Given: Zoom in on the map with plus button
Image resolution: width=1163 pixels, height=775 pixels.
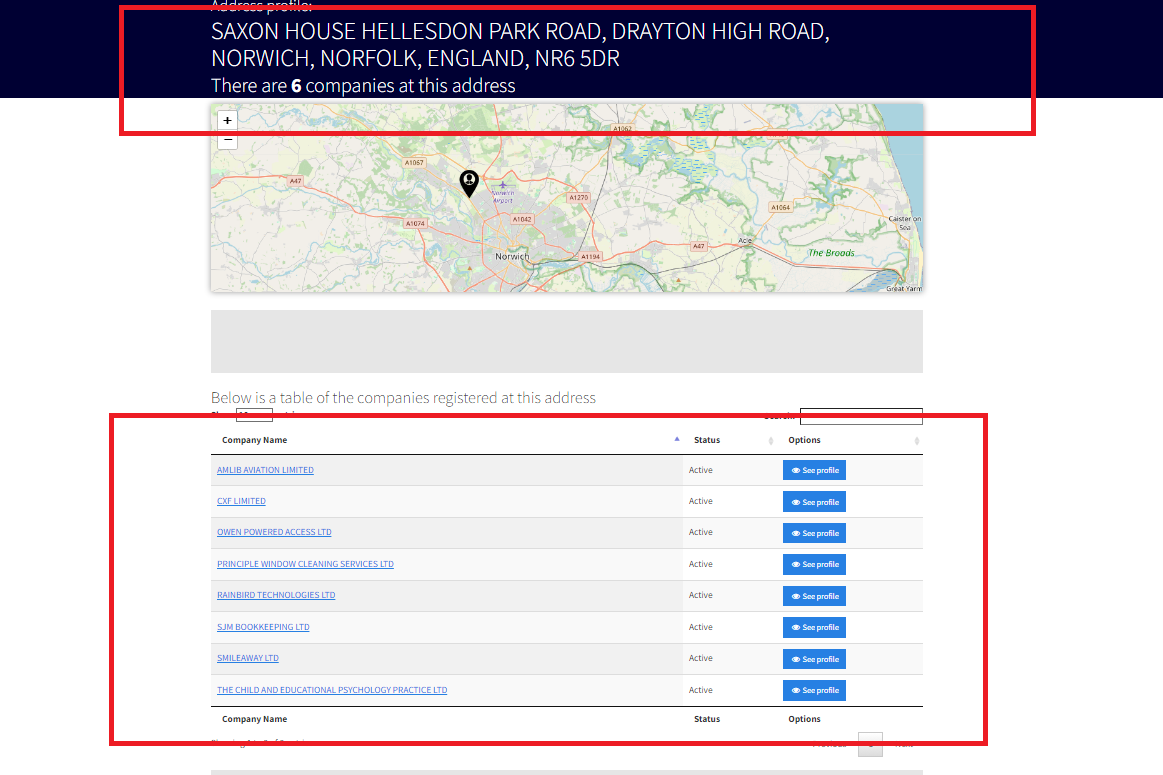Looking at the screenshot, I should coord(227,120).
